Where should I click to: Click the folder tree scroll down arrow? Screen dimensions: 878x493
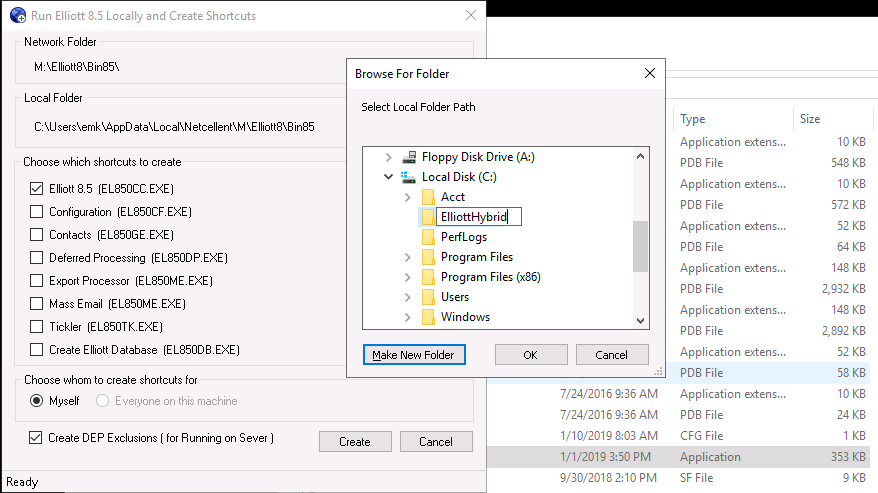pyautogui.click(x=641, y=321)
